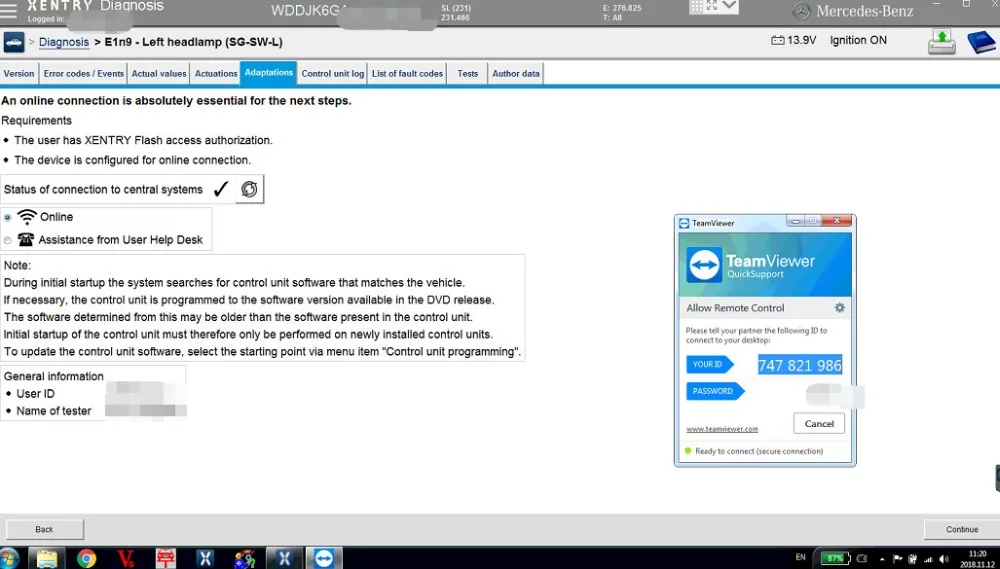
Task: Open the Error codes / Events tab
Action: click(x=84, y=73)
